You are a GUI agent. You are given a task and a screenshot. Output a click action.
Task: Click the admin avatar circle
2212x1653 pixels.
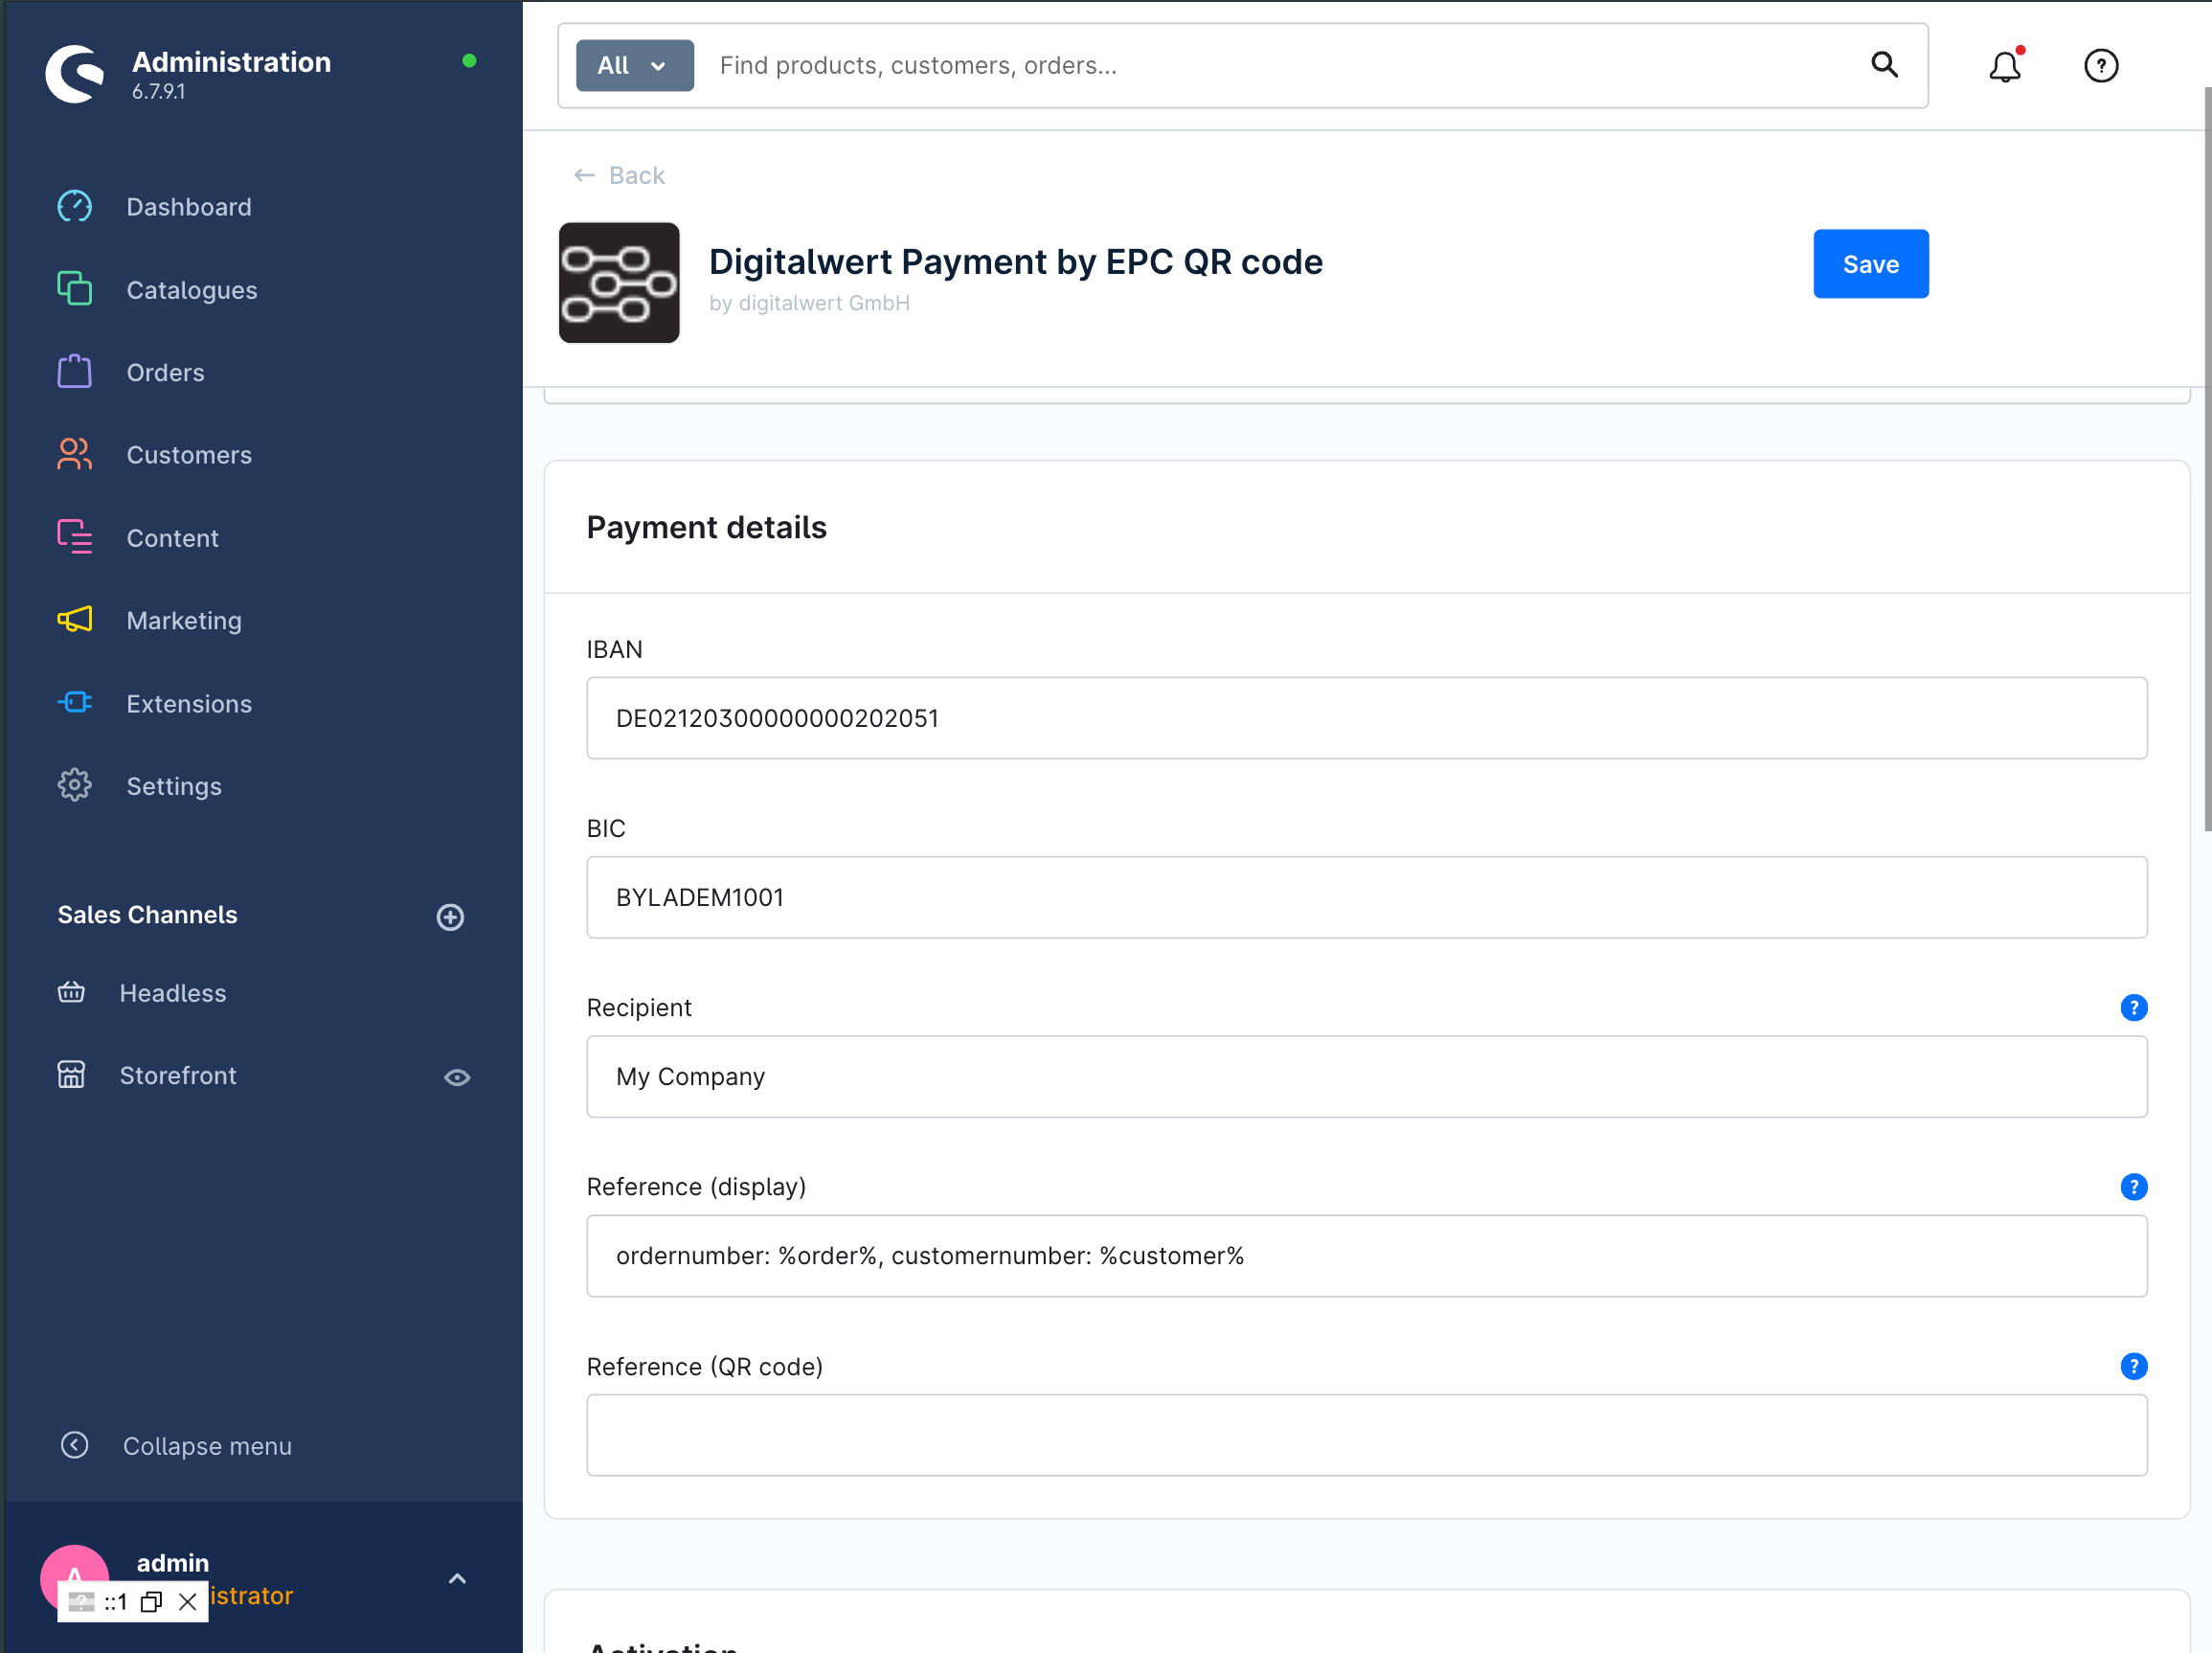coord(75,1579)
